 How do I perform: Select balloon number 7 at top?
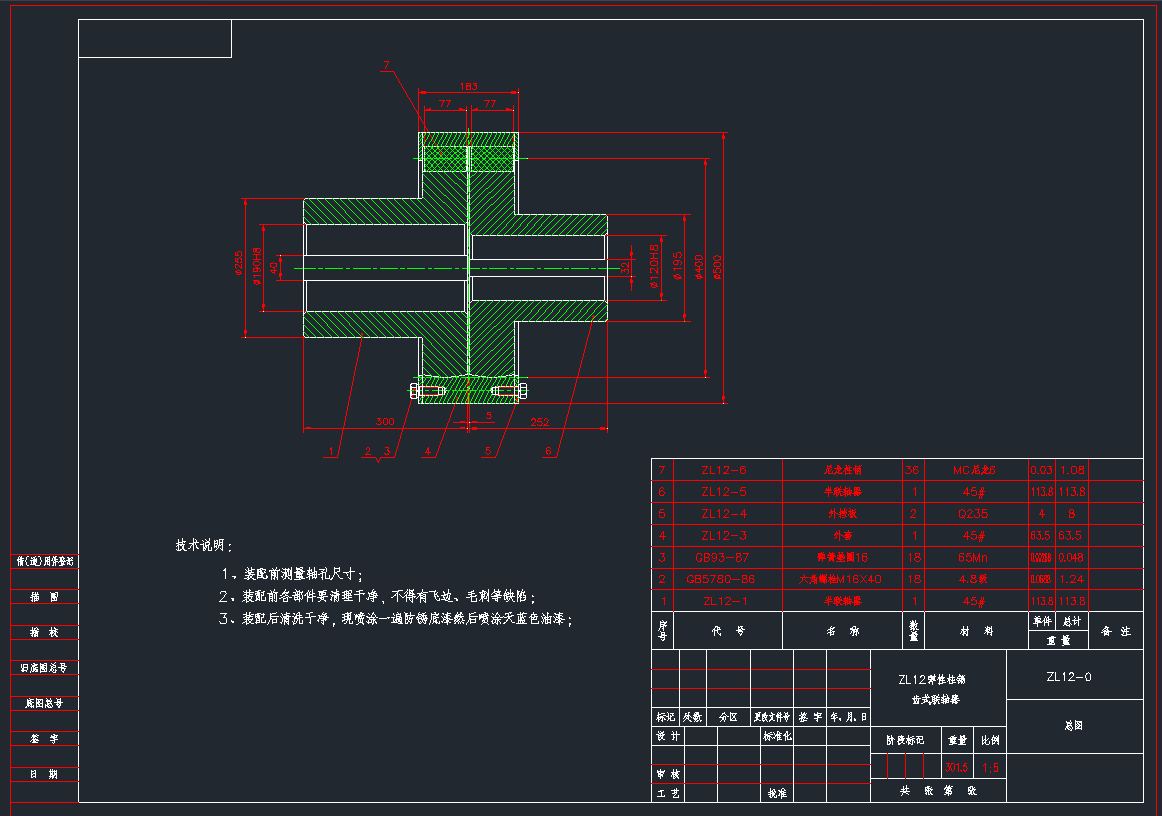tap(386, 66)
